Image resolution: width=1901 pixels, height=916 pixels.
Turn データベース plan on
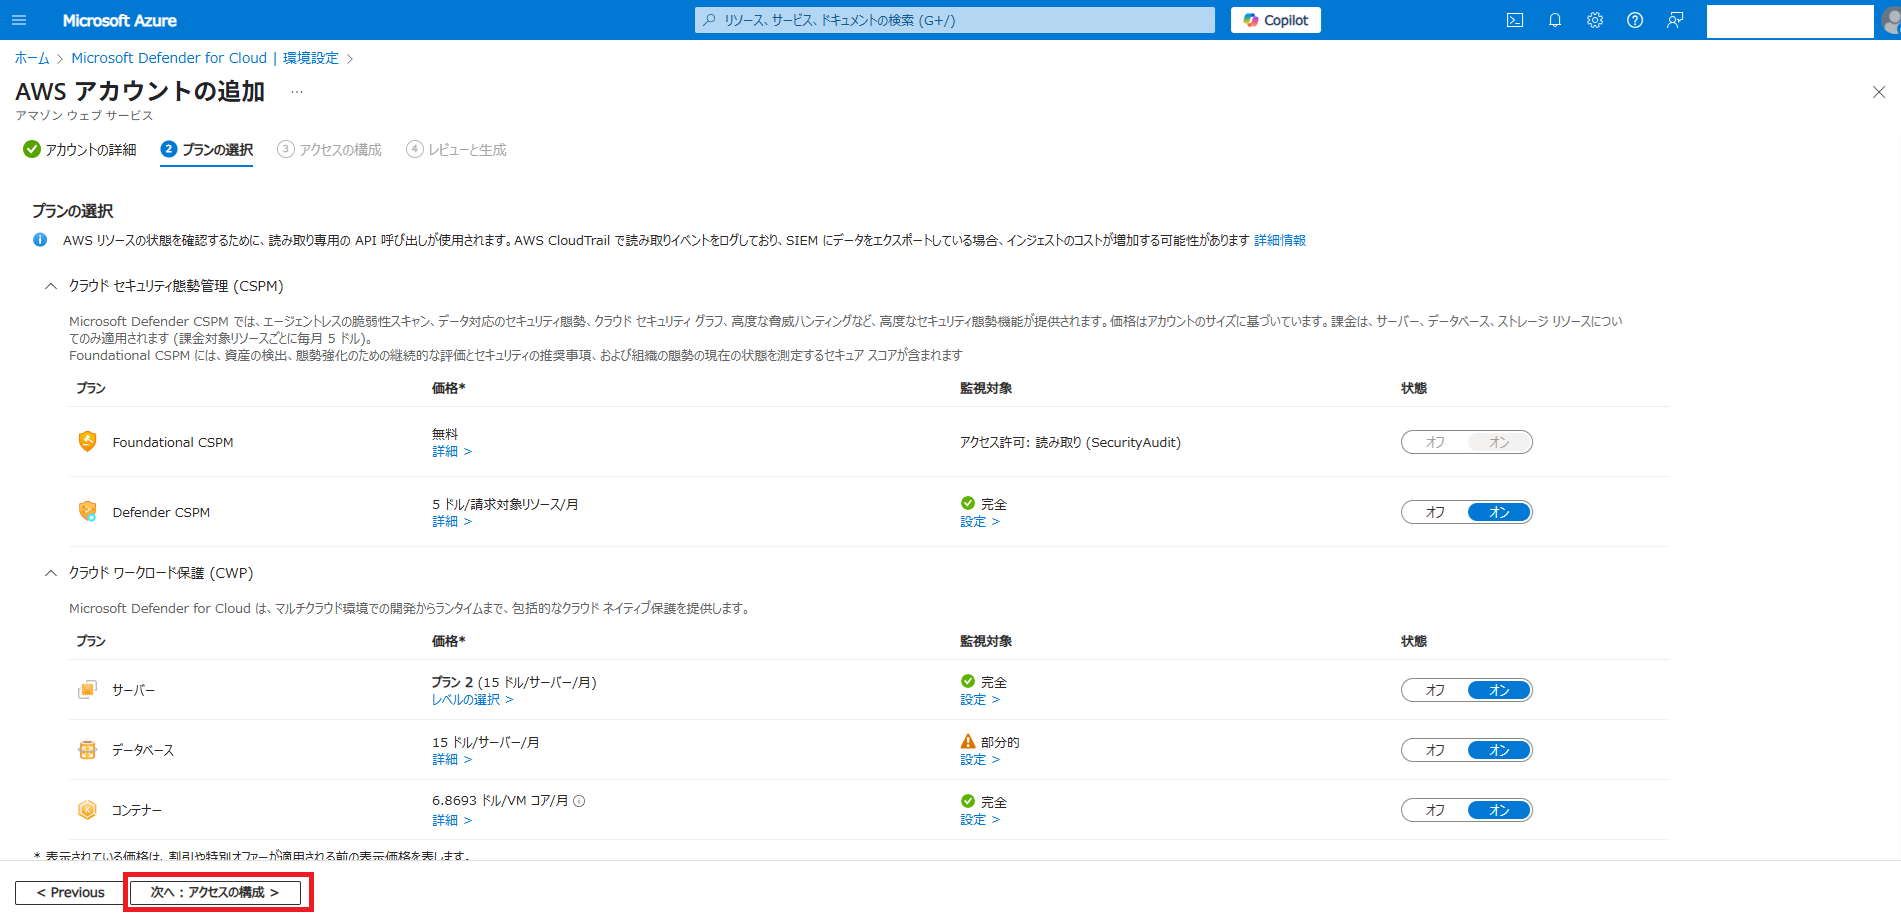pyautogui.click(x=1499, y=750)
